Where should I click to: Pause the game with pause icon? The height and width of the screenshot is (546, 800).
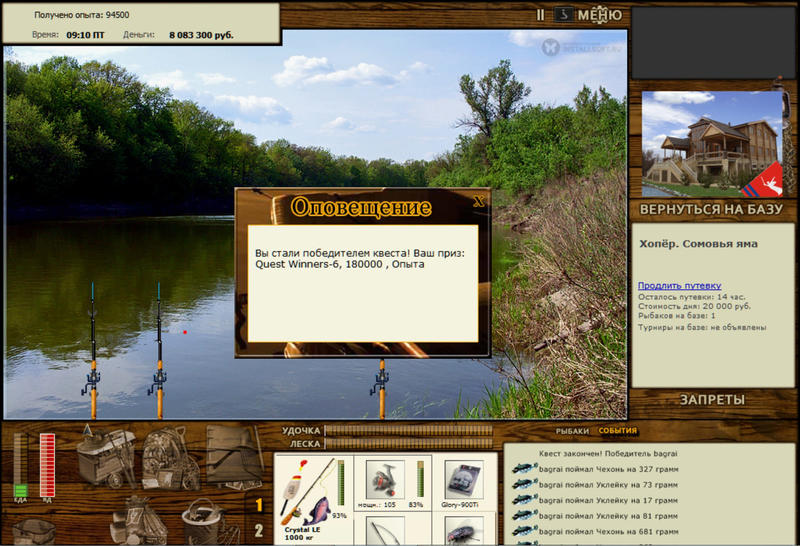click(x=540, y=15)
